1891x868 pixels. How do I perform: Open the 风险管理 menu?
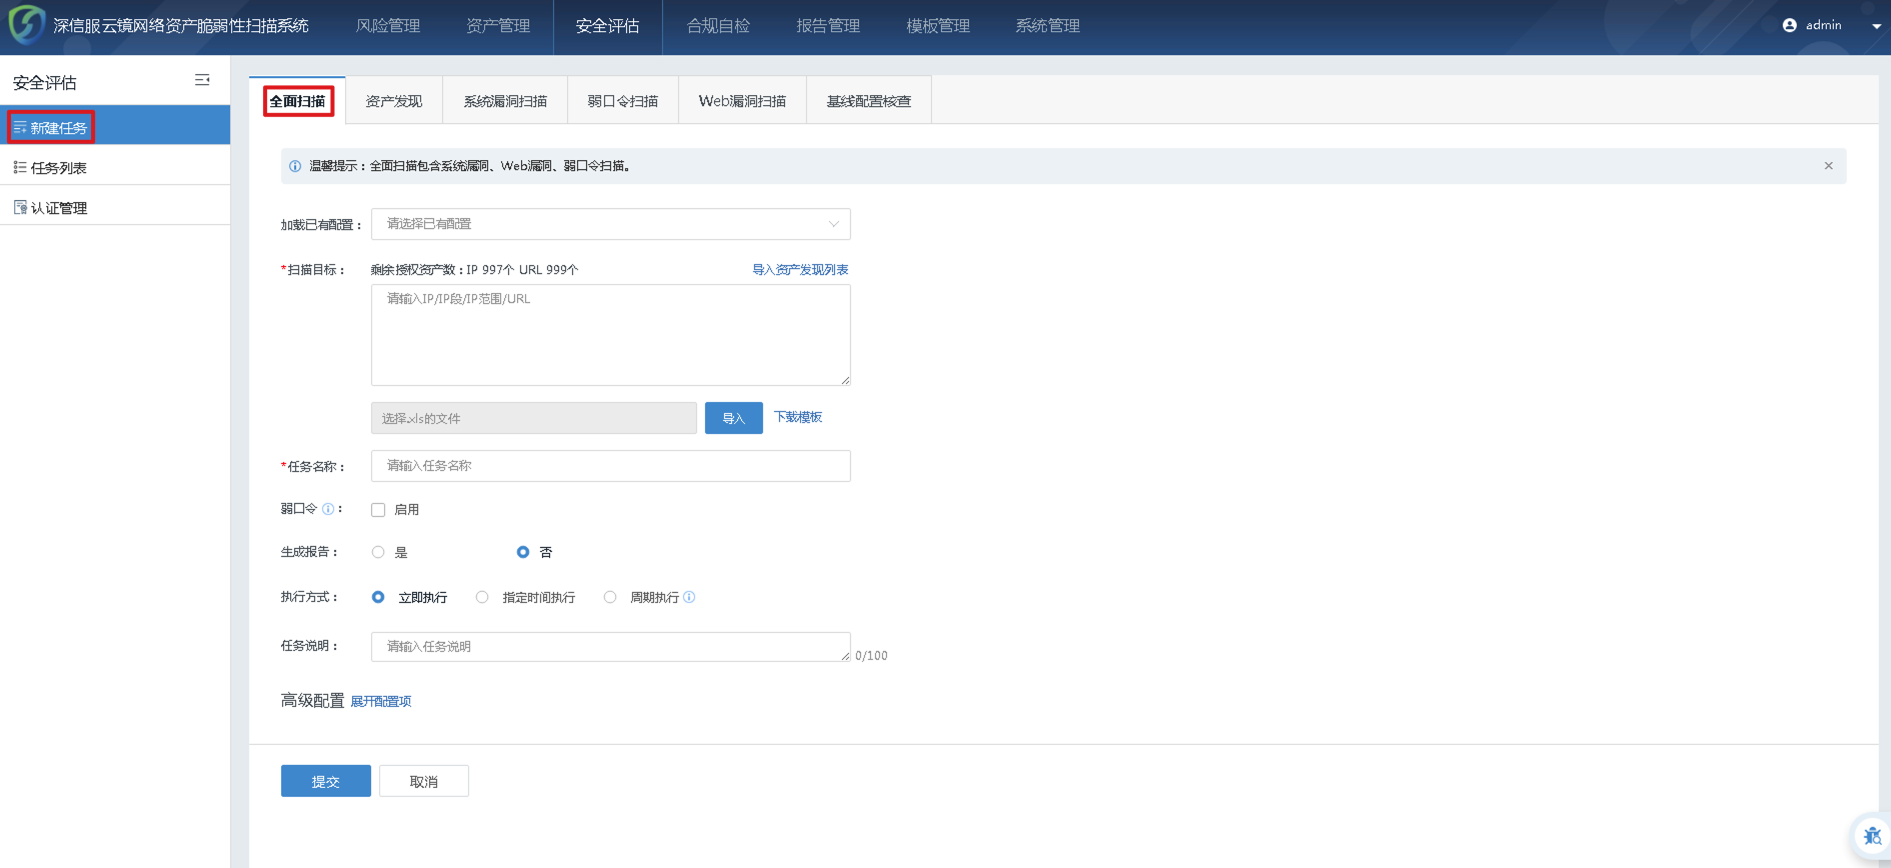point(388,26)
